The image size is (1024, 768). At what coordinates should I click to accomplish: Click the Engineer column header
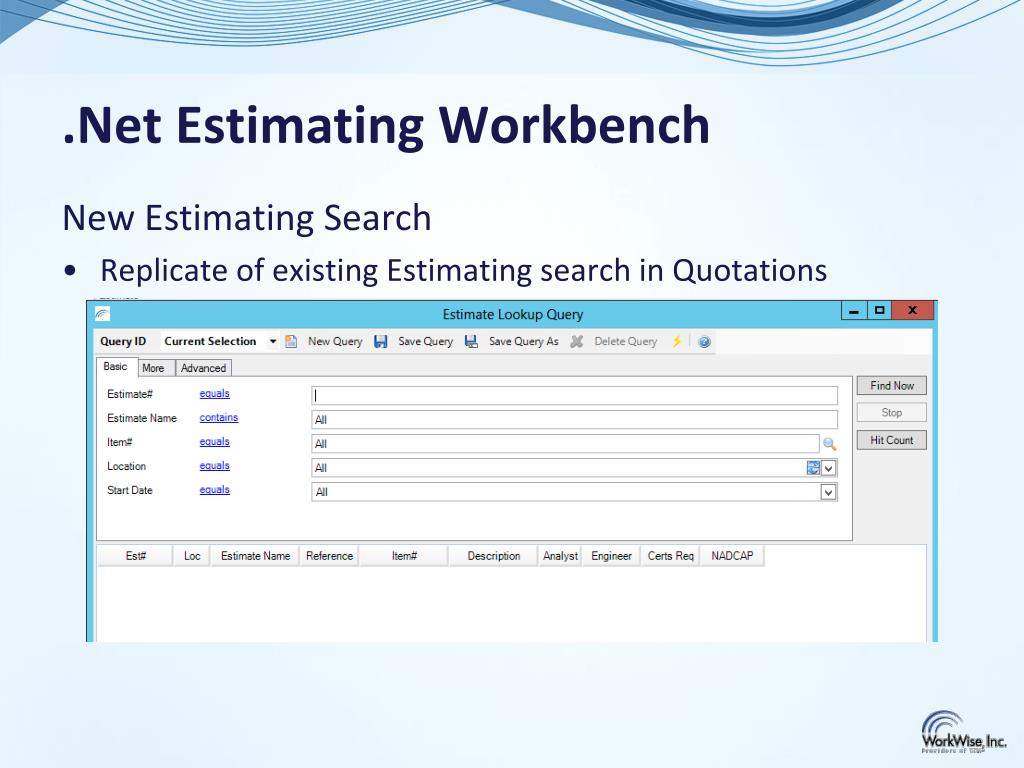pos(611,556)
